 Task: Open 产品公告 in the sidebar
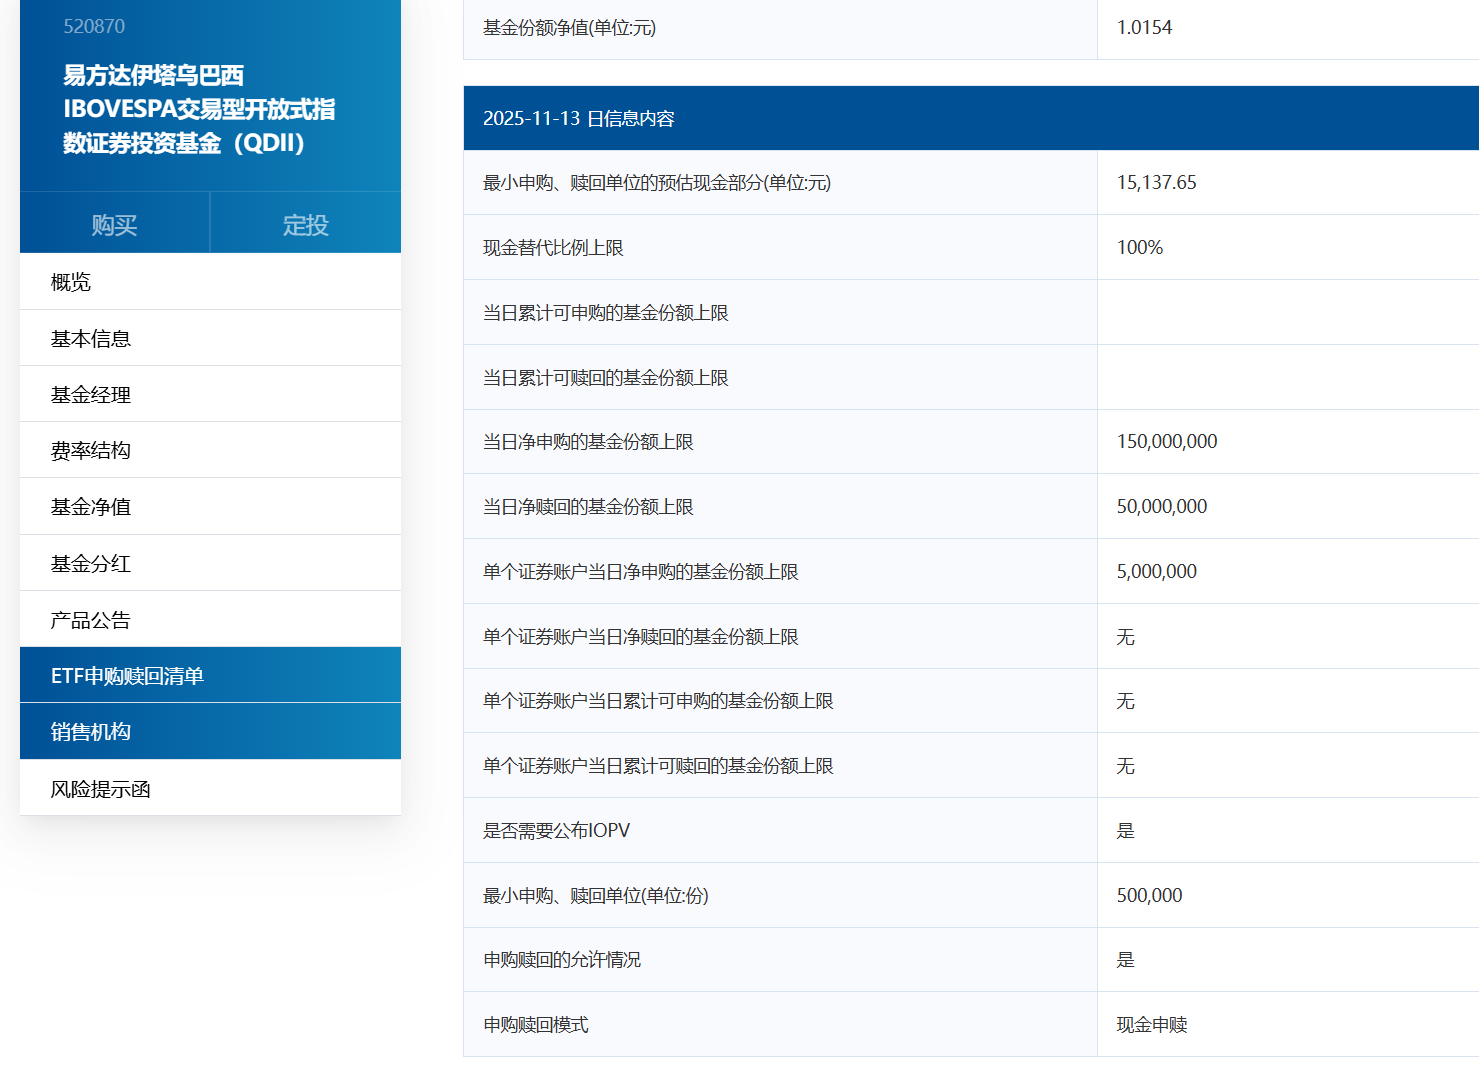coord(91,620)
